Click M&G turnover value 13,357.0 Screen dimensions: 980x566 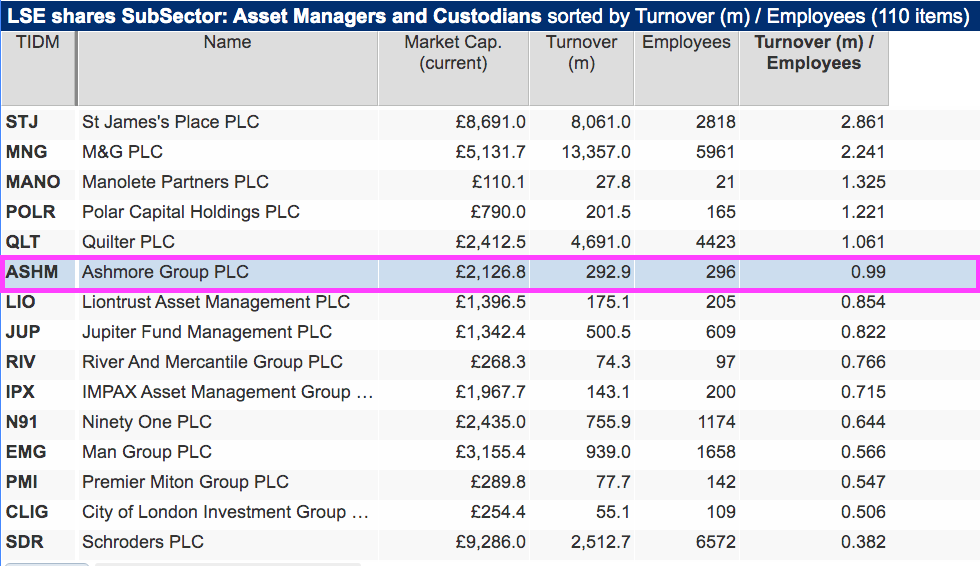[x=596, y=152]
